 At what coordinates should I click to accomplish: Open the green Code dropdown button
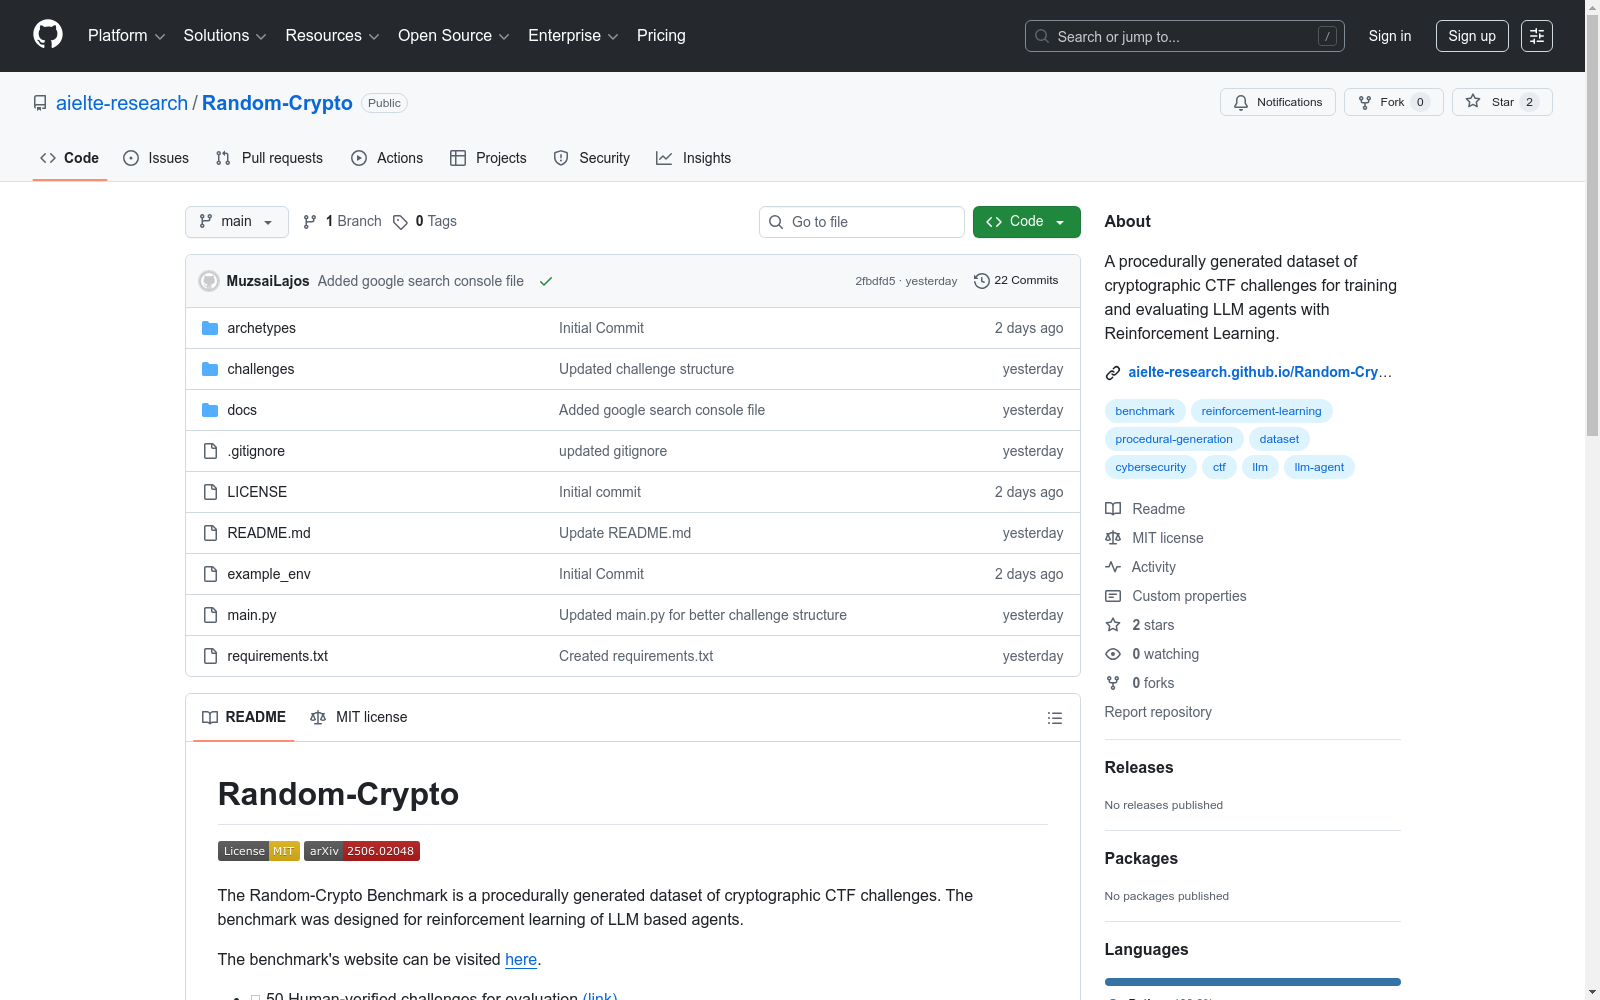tap(1026, 222)
